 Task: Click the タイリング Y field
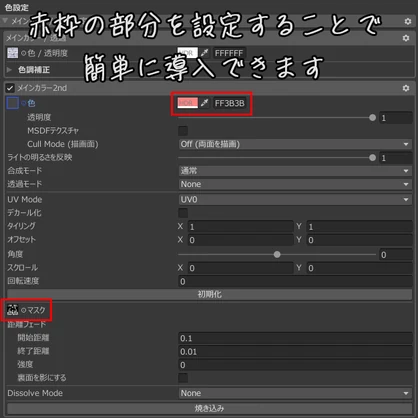[360, 227]
